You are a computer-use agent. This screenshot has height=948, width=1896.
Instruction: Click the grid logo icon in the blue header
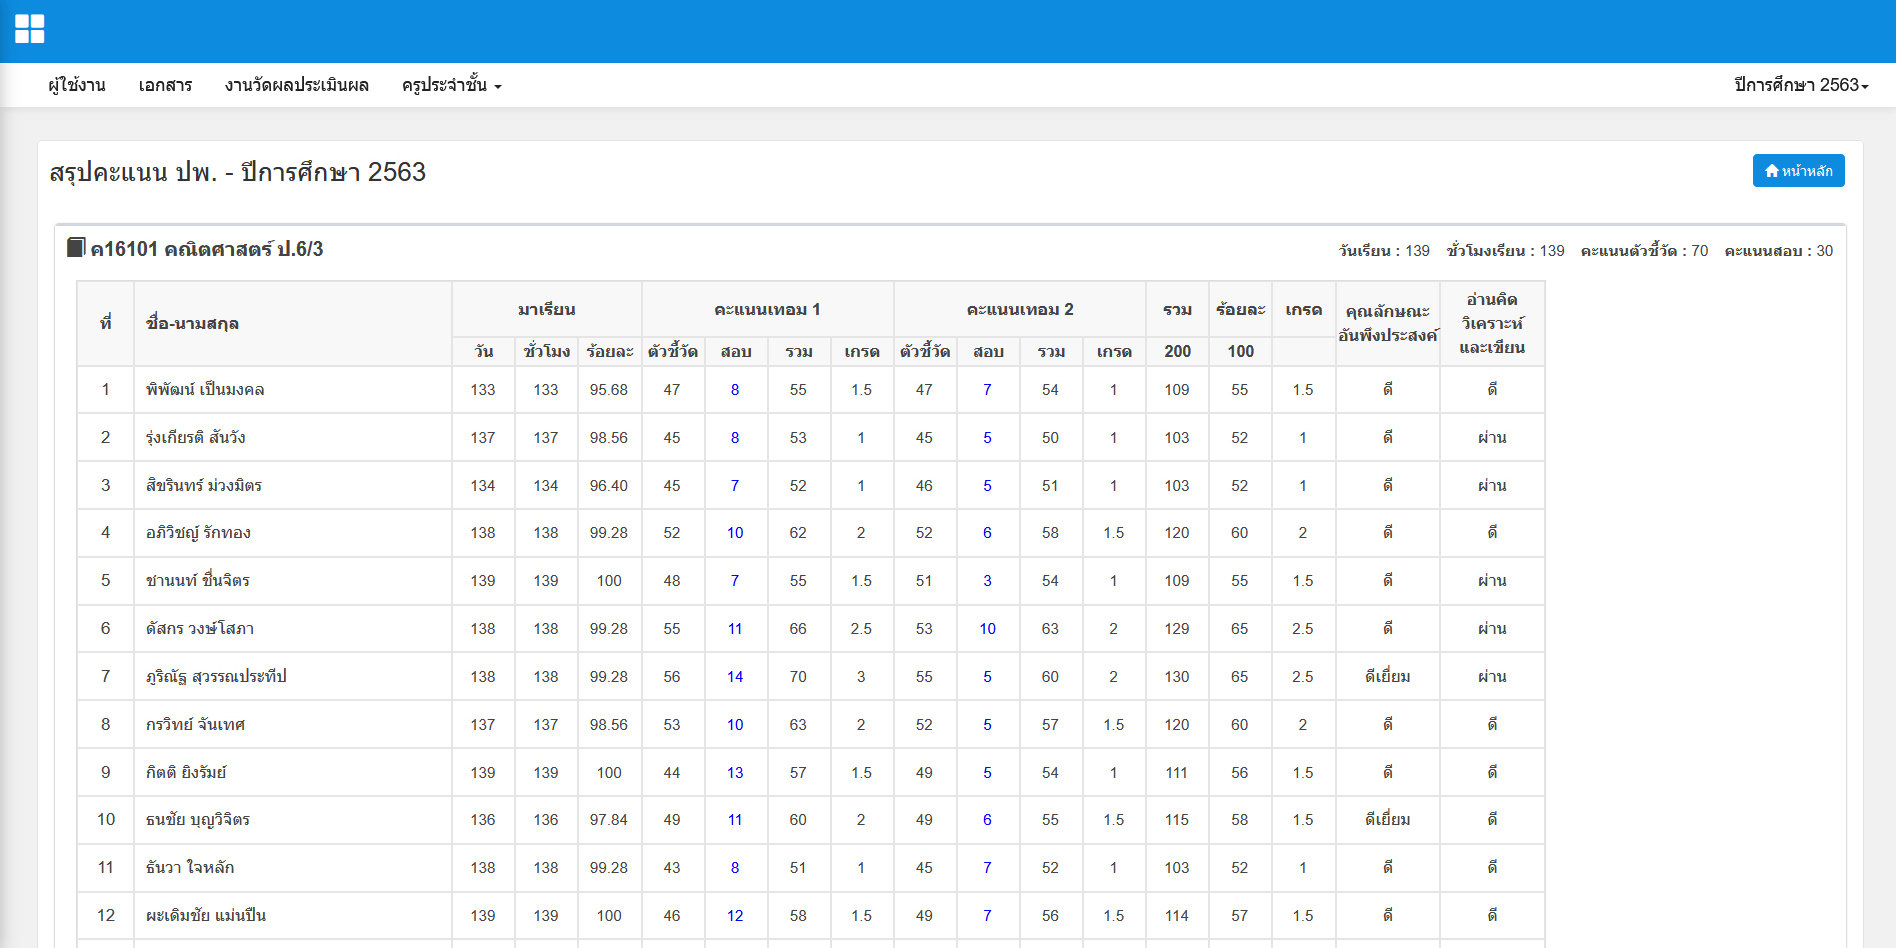pyautogui.click(x=30, y=29)
